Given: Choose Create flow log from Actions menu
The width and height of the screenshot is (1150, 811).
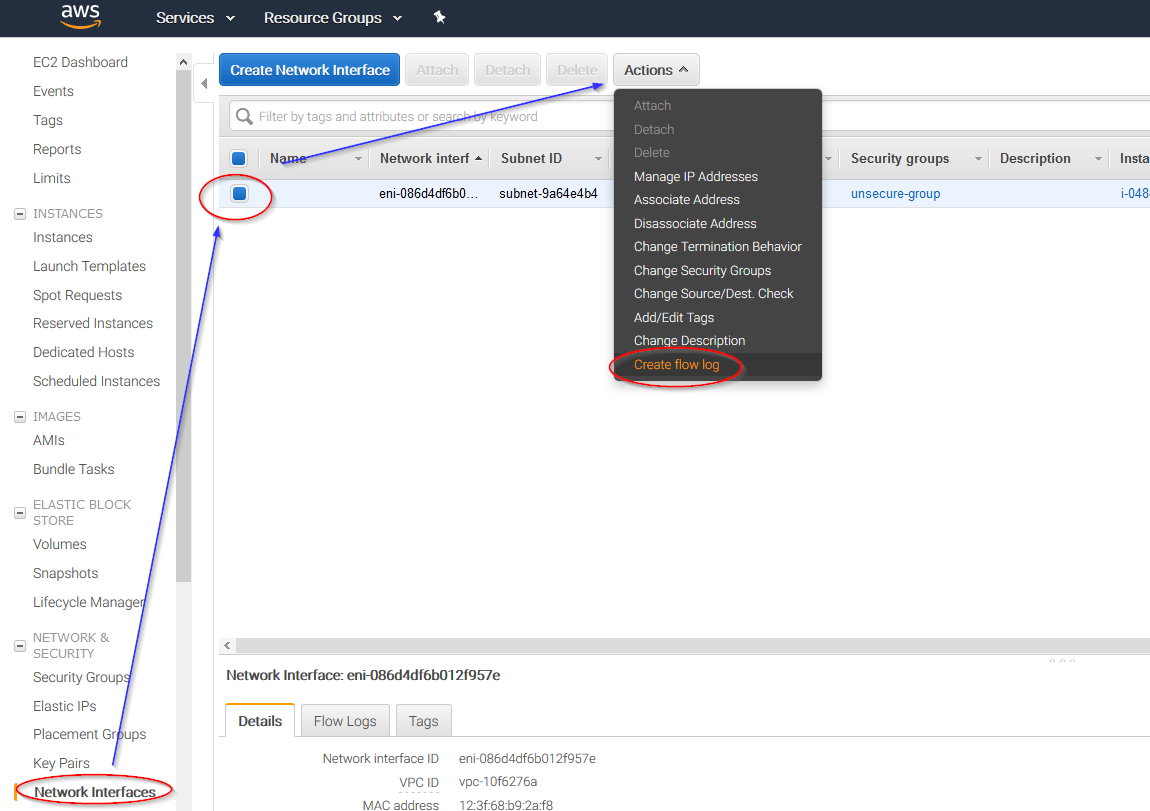Looking at the screenshot, I should tap(676, 365).
